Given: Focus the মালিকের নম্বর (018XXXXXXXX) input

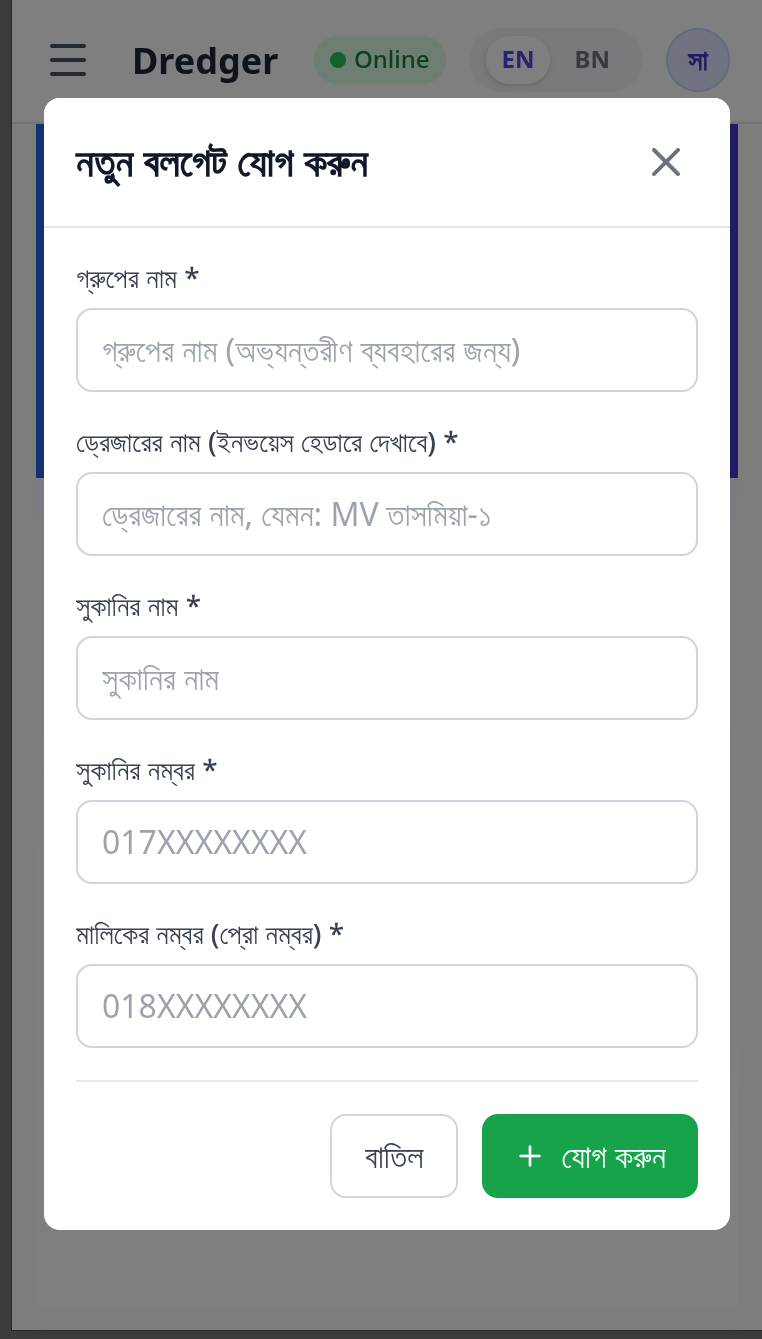Looking at the screenshot, I should [387, 1005].
